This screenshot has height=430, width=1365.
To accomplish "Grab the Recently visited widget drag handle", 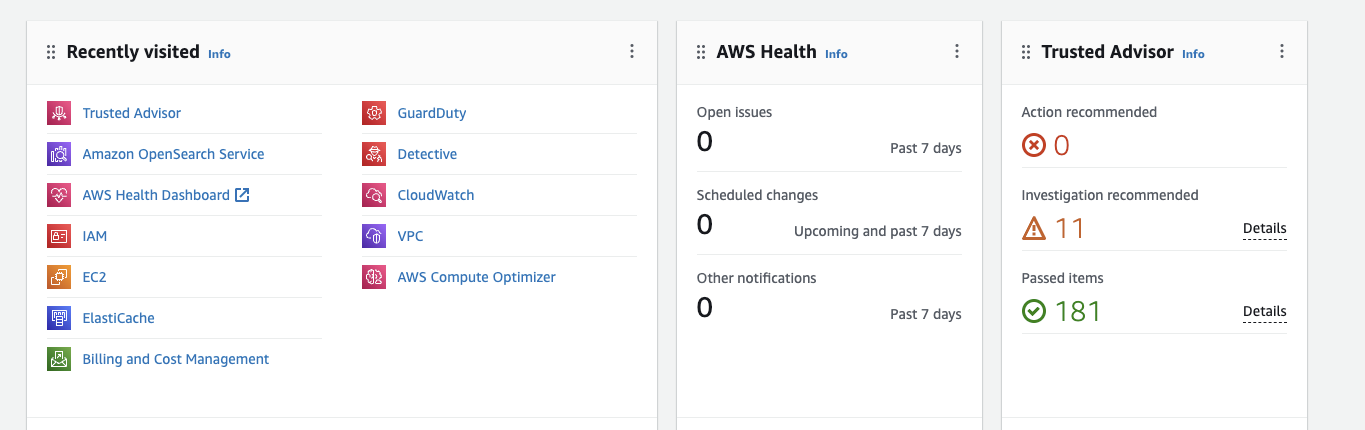I will pos(51,52).
